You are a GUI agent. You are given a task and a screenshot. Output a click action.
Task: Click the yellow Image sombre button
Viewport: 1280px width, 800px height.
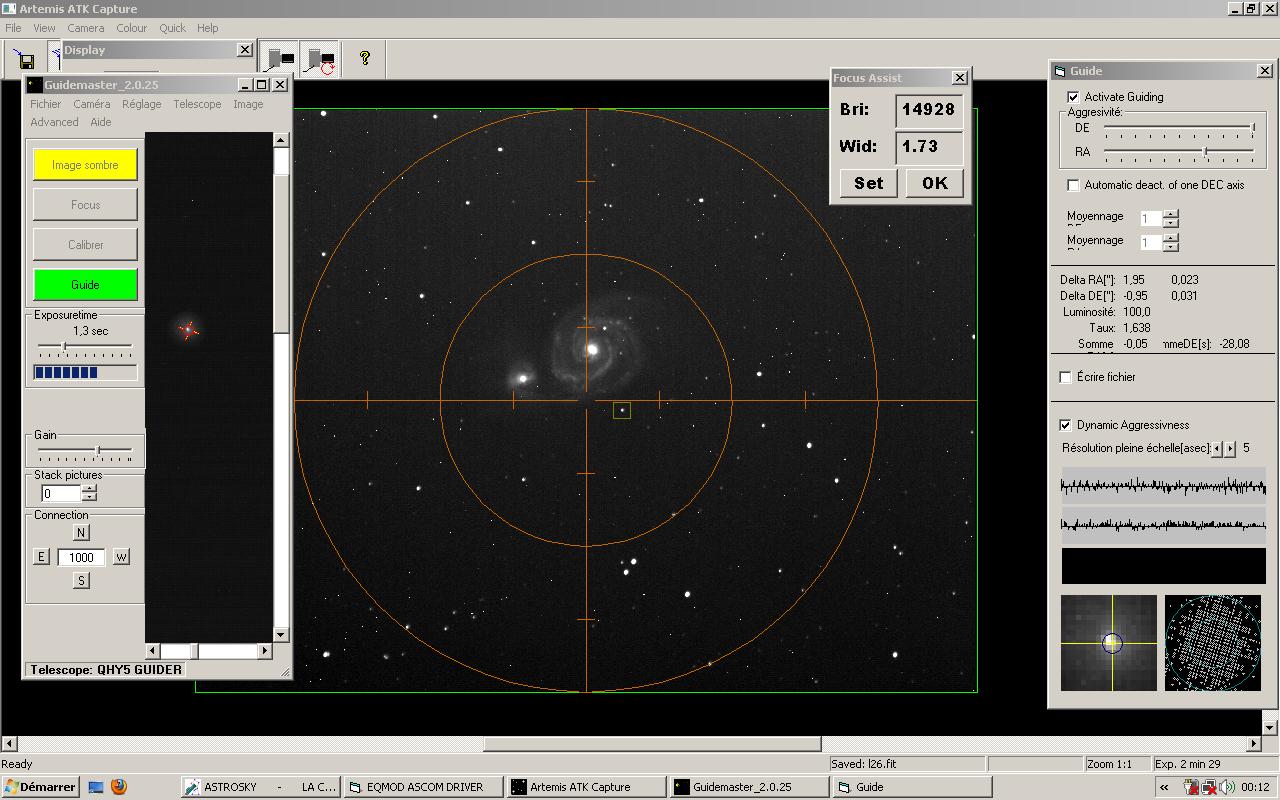pyautogui.click(x=85, y=165)
